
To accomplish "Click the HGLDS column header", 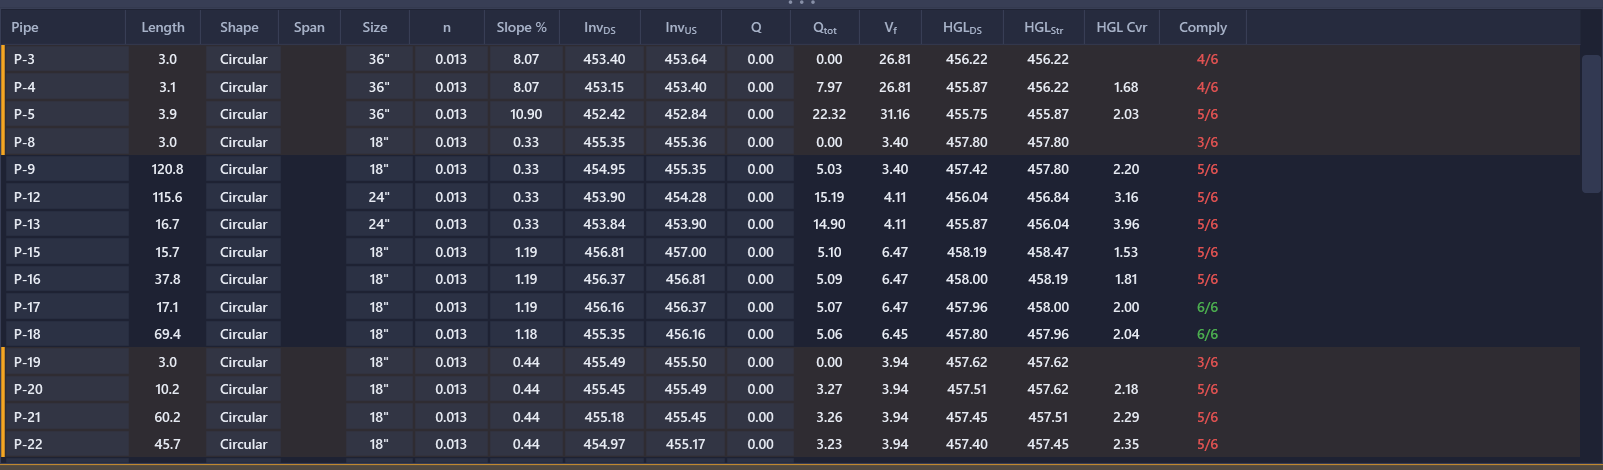I will pos(962,28).
